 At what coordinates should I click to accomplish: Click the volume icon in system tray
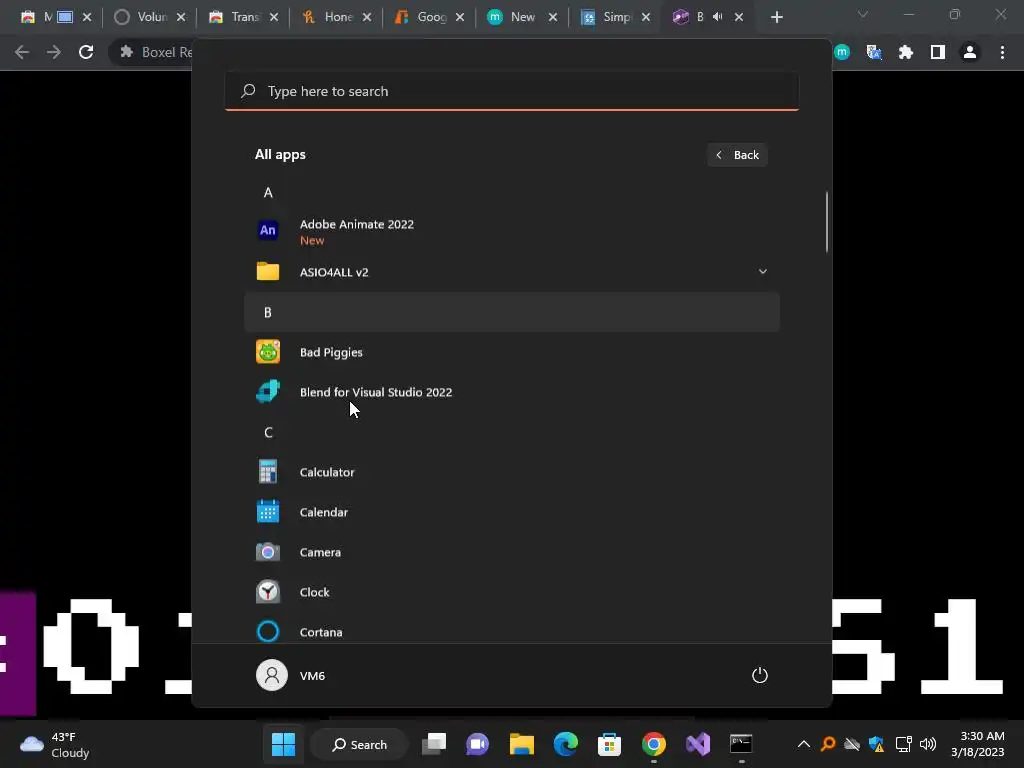click(x=927, y=744)
